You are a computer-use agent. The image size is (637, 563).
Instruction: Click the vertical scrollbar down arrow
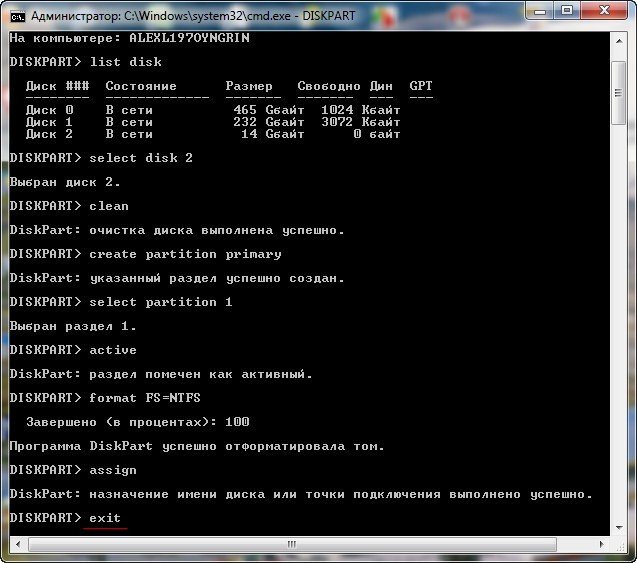coord(621,528)
